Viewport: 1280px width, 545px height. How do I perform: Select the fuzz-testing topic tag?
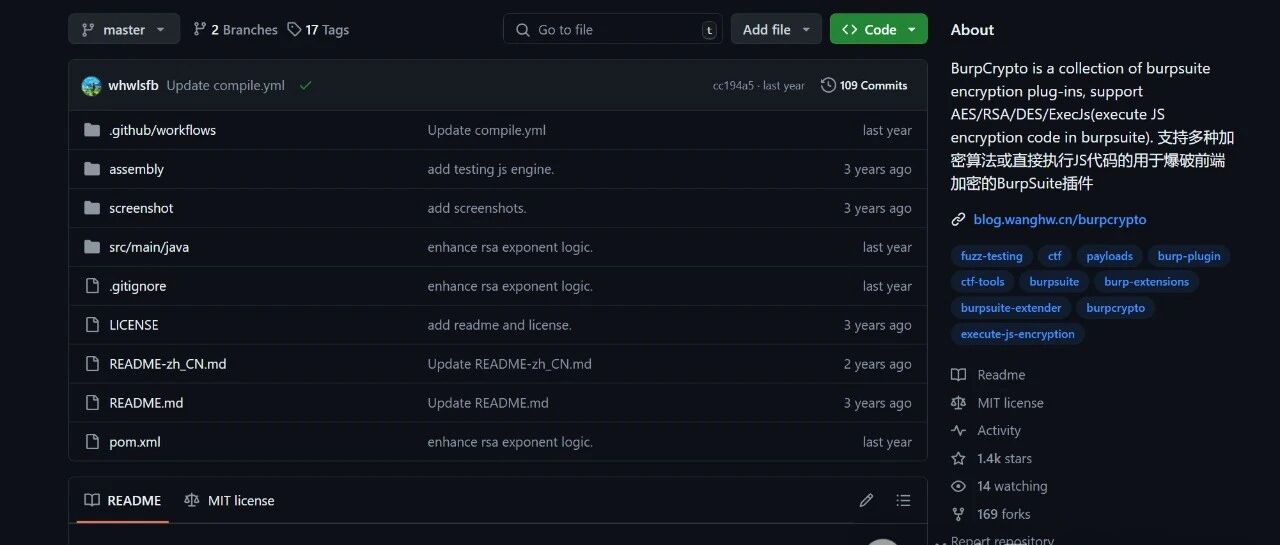point(992,256)
